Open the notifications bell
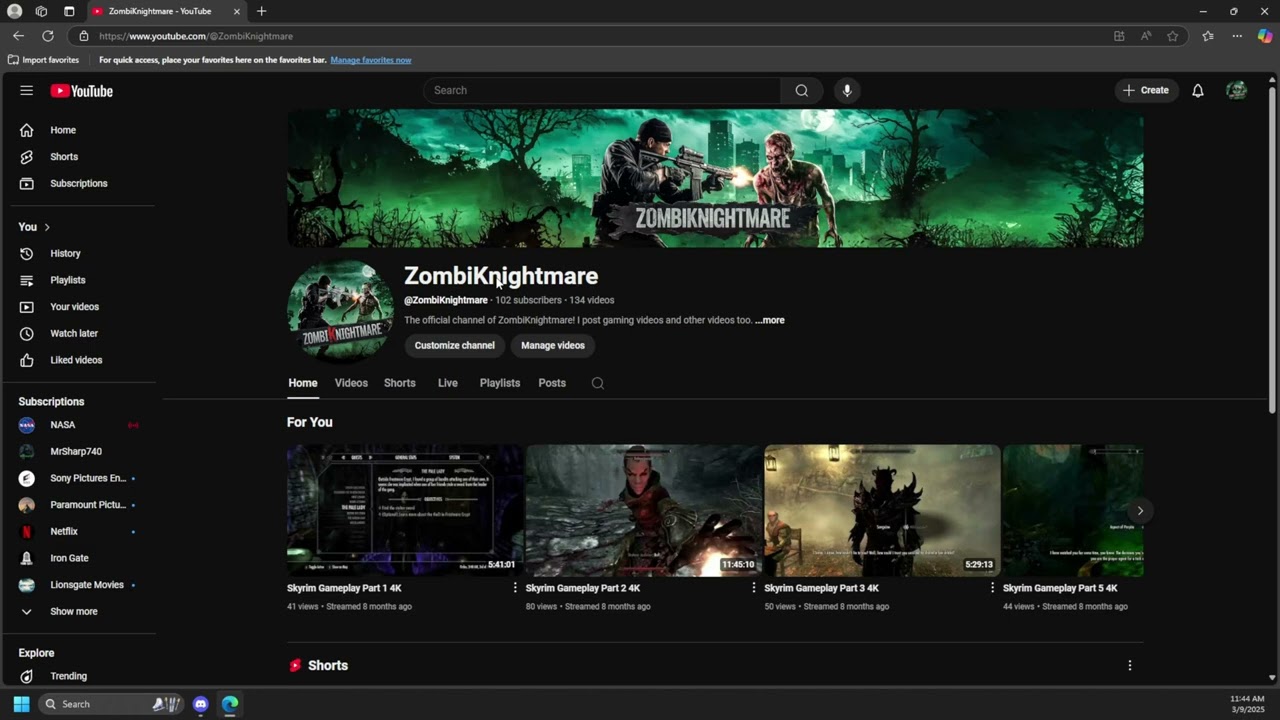 click(1197, 90)
